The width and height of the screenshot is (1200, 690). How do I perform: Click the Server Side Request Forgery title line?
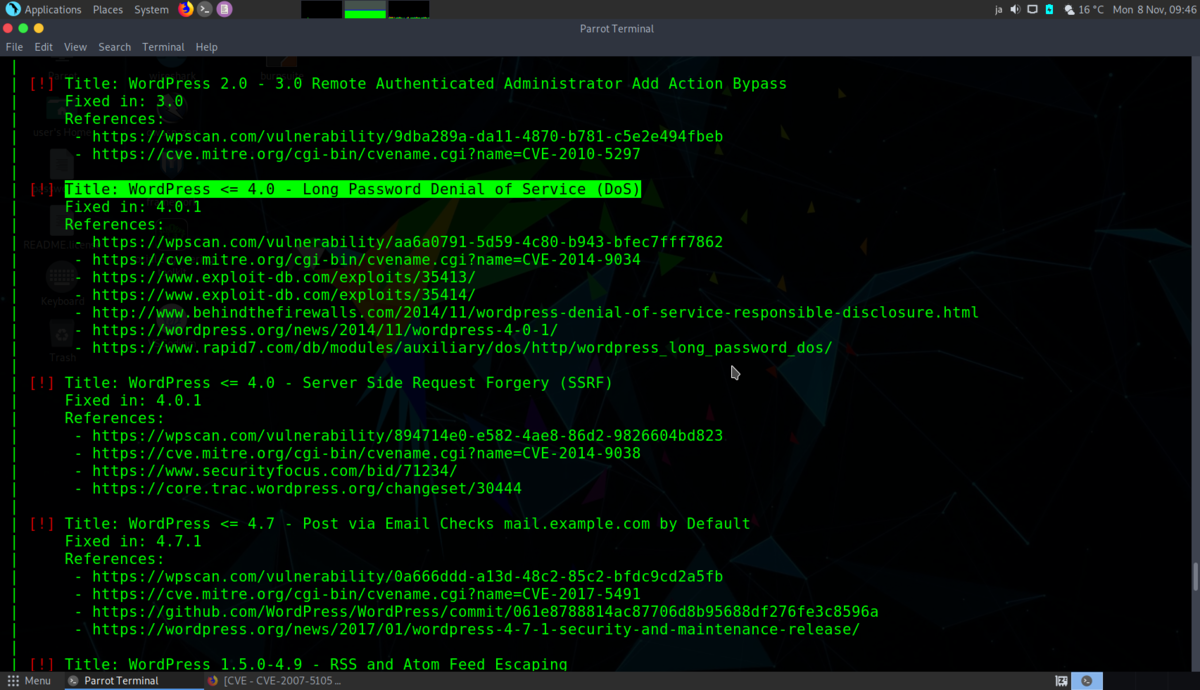click(338, 383)
